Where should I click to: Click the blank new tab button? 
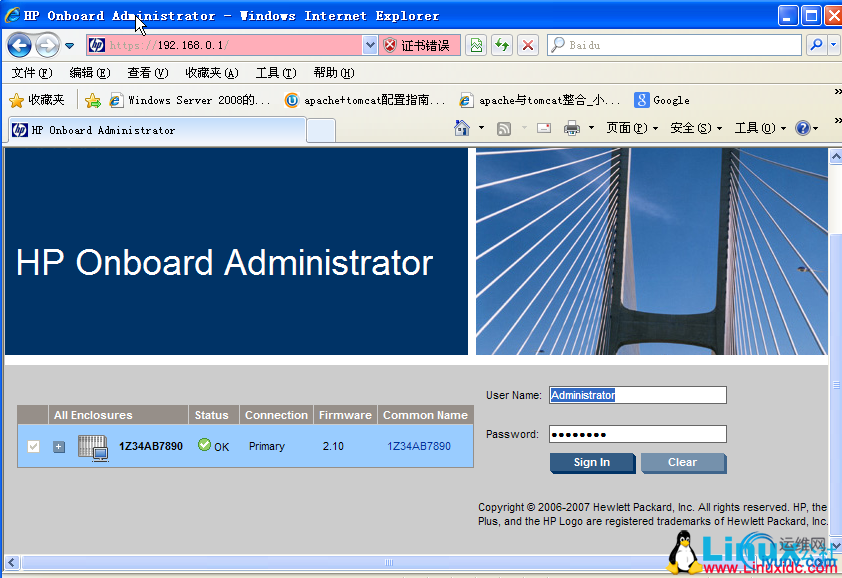[x=321, y=131]
